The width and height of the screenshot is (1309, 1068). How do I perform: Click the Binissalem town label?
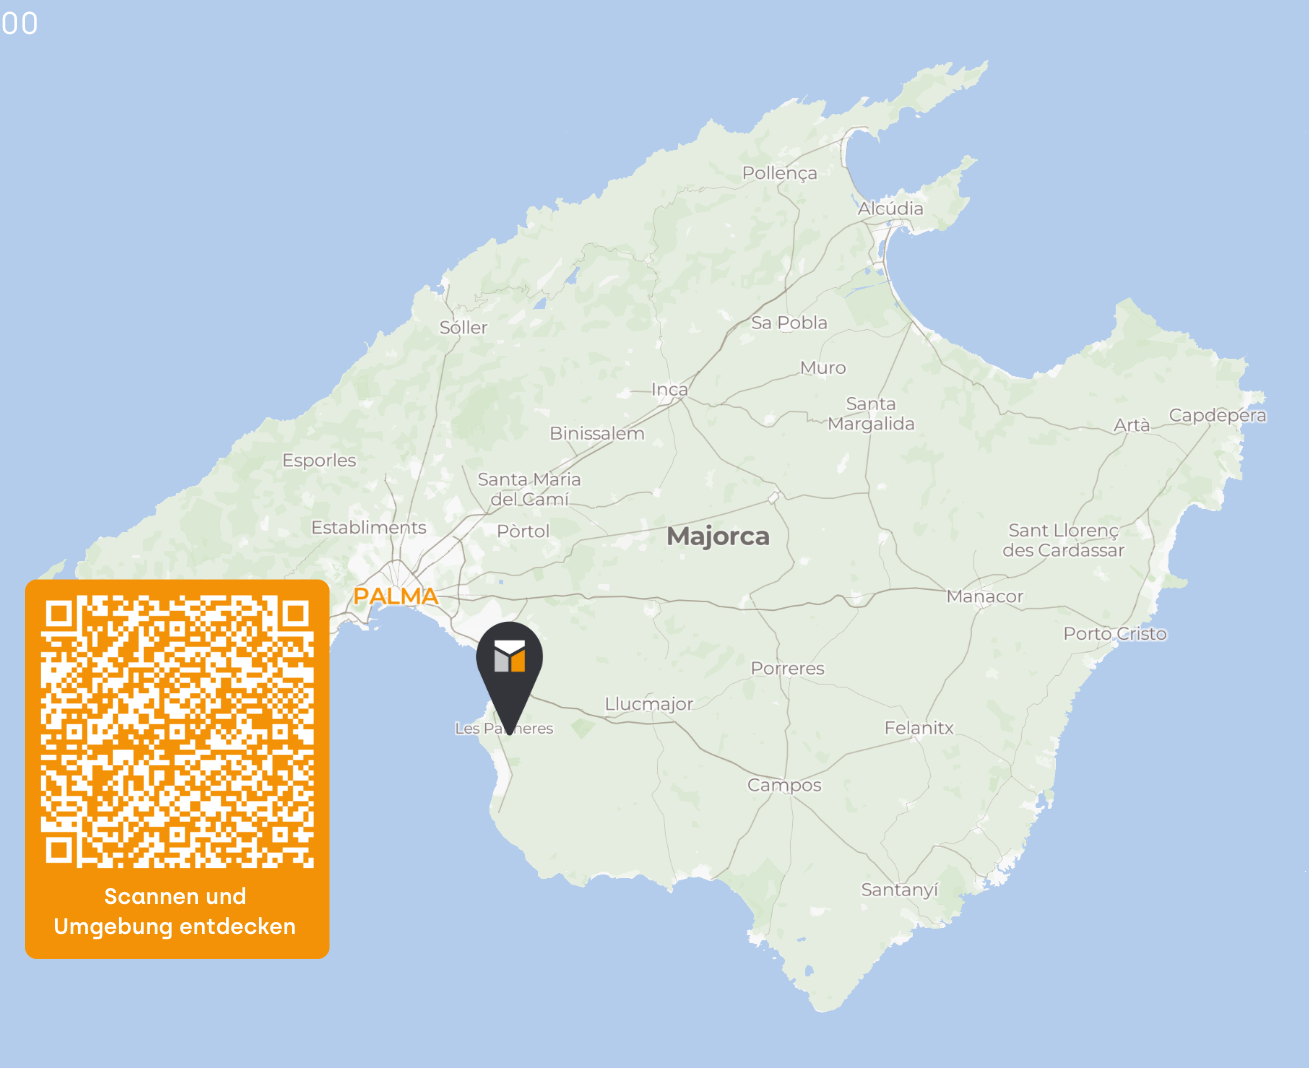(597, 433)
